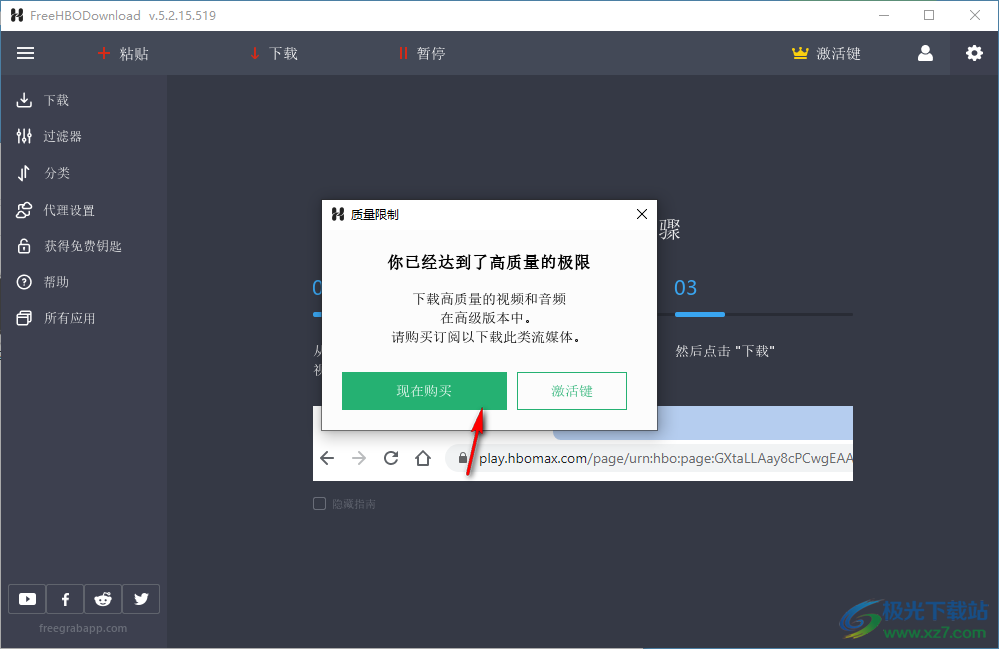Click 下载 in the top toolbar
Image resolution: width=999 pixels, height=649 pixels.
[x=283, y=53]
